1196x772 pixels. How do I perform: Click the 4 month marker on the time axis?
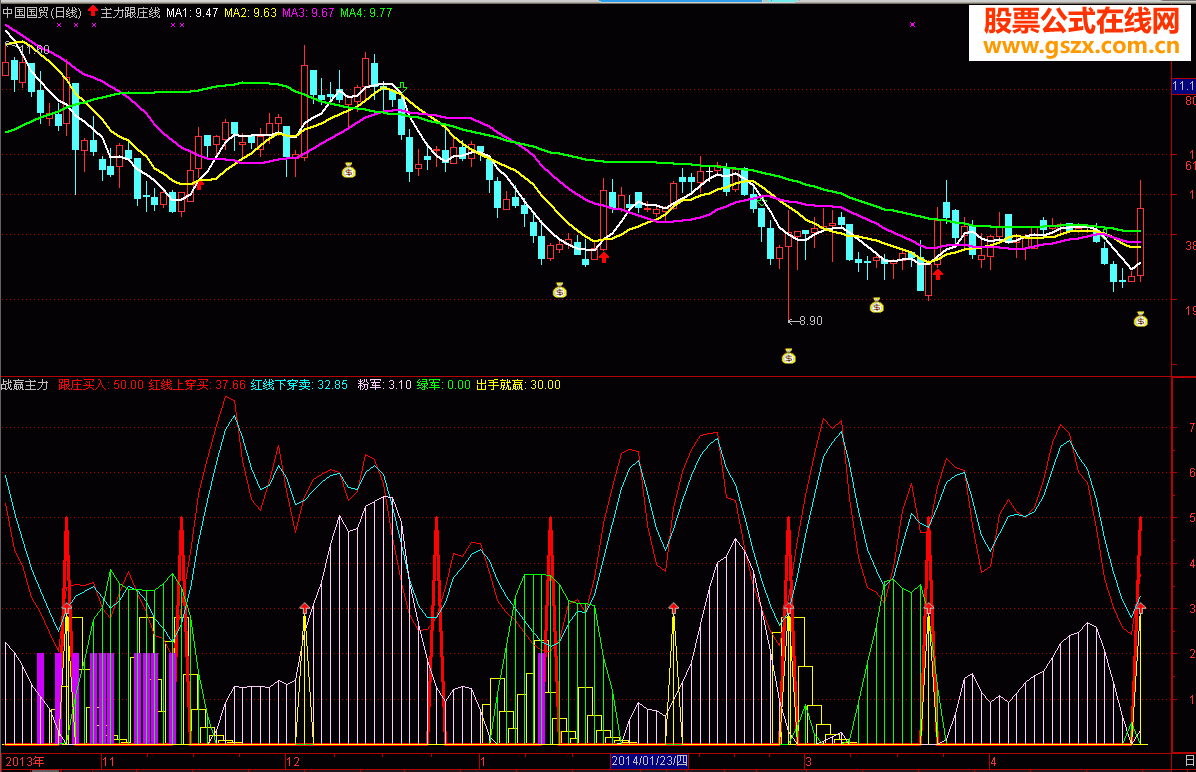pyautogui.click(x=993, y=761)
